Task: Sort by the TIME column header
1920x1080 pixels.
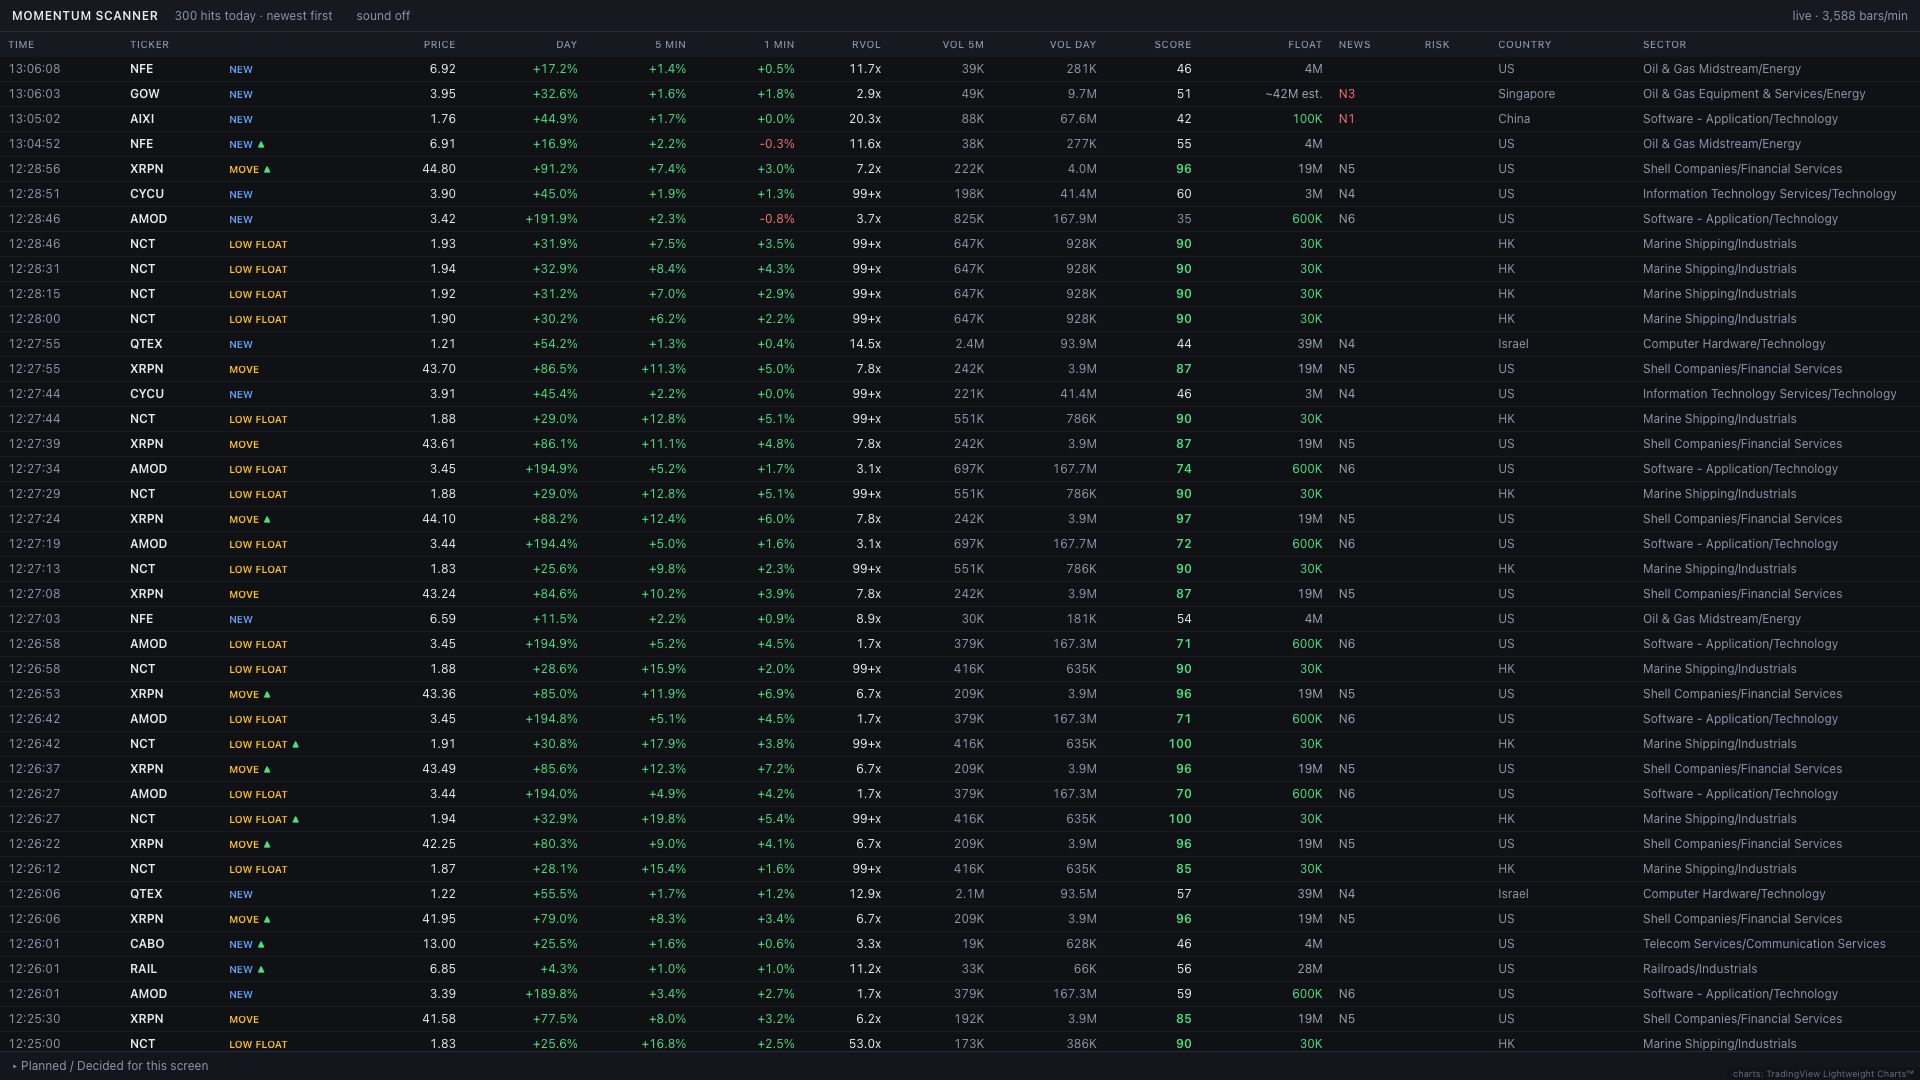Action: pos(21,45)
